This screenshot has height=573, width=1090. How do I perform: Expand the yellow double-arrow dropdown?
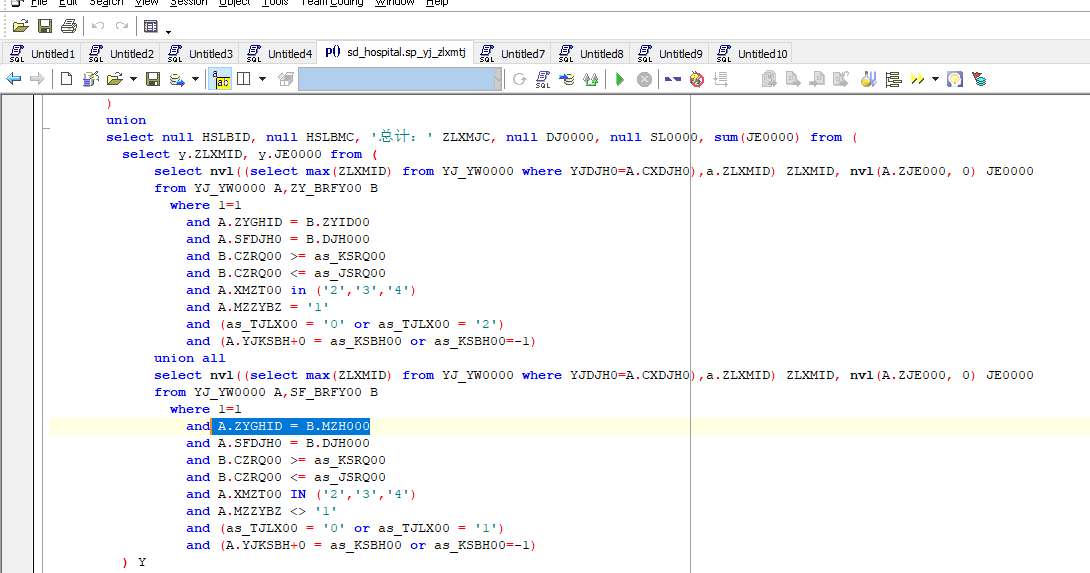(936, 79)
